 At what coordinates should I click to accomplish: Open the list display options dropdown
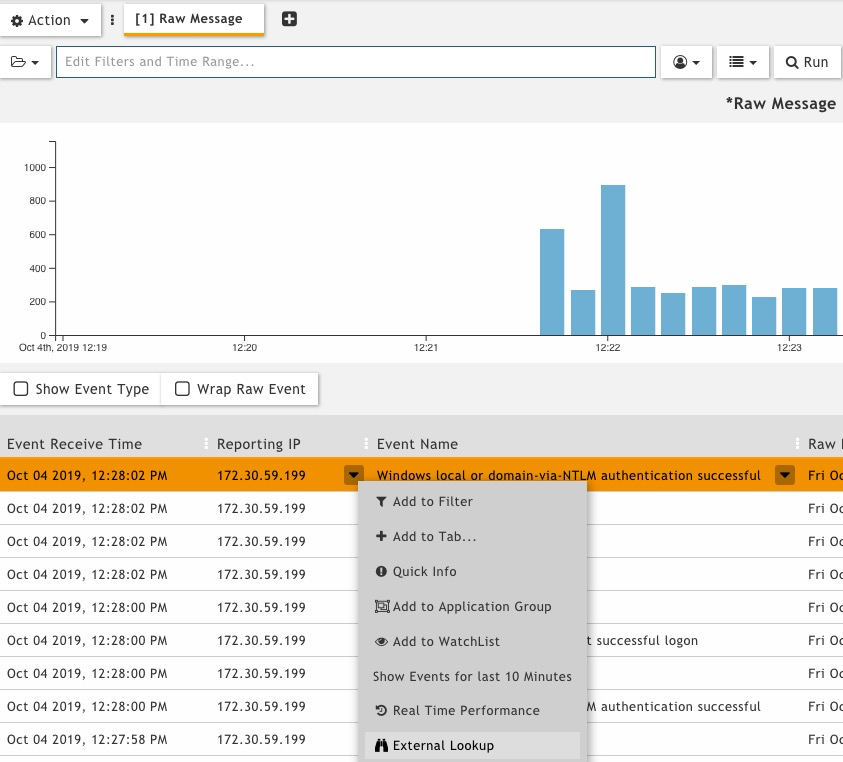(741, 62)
